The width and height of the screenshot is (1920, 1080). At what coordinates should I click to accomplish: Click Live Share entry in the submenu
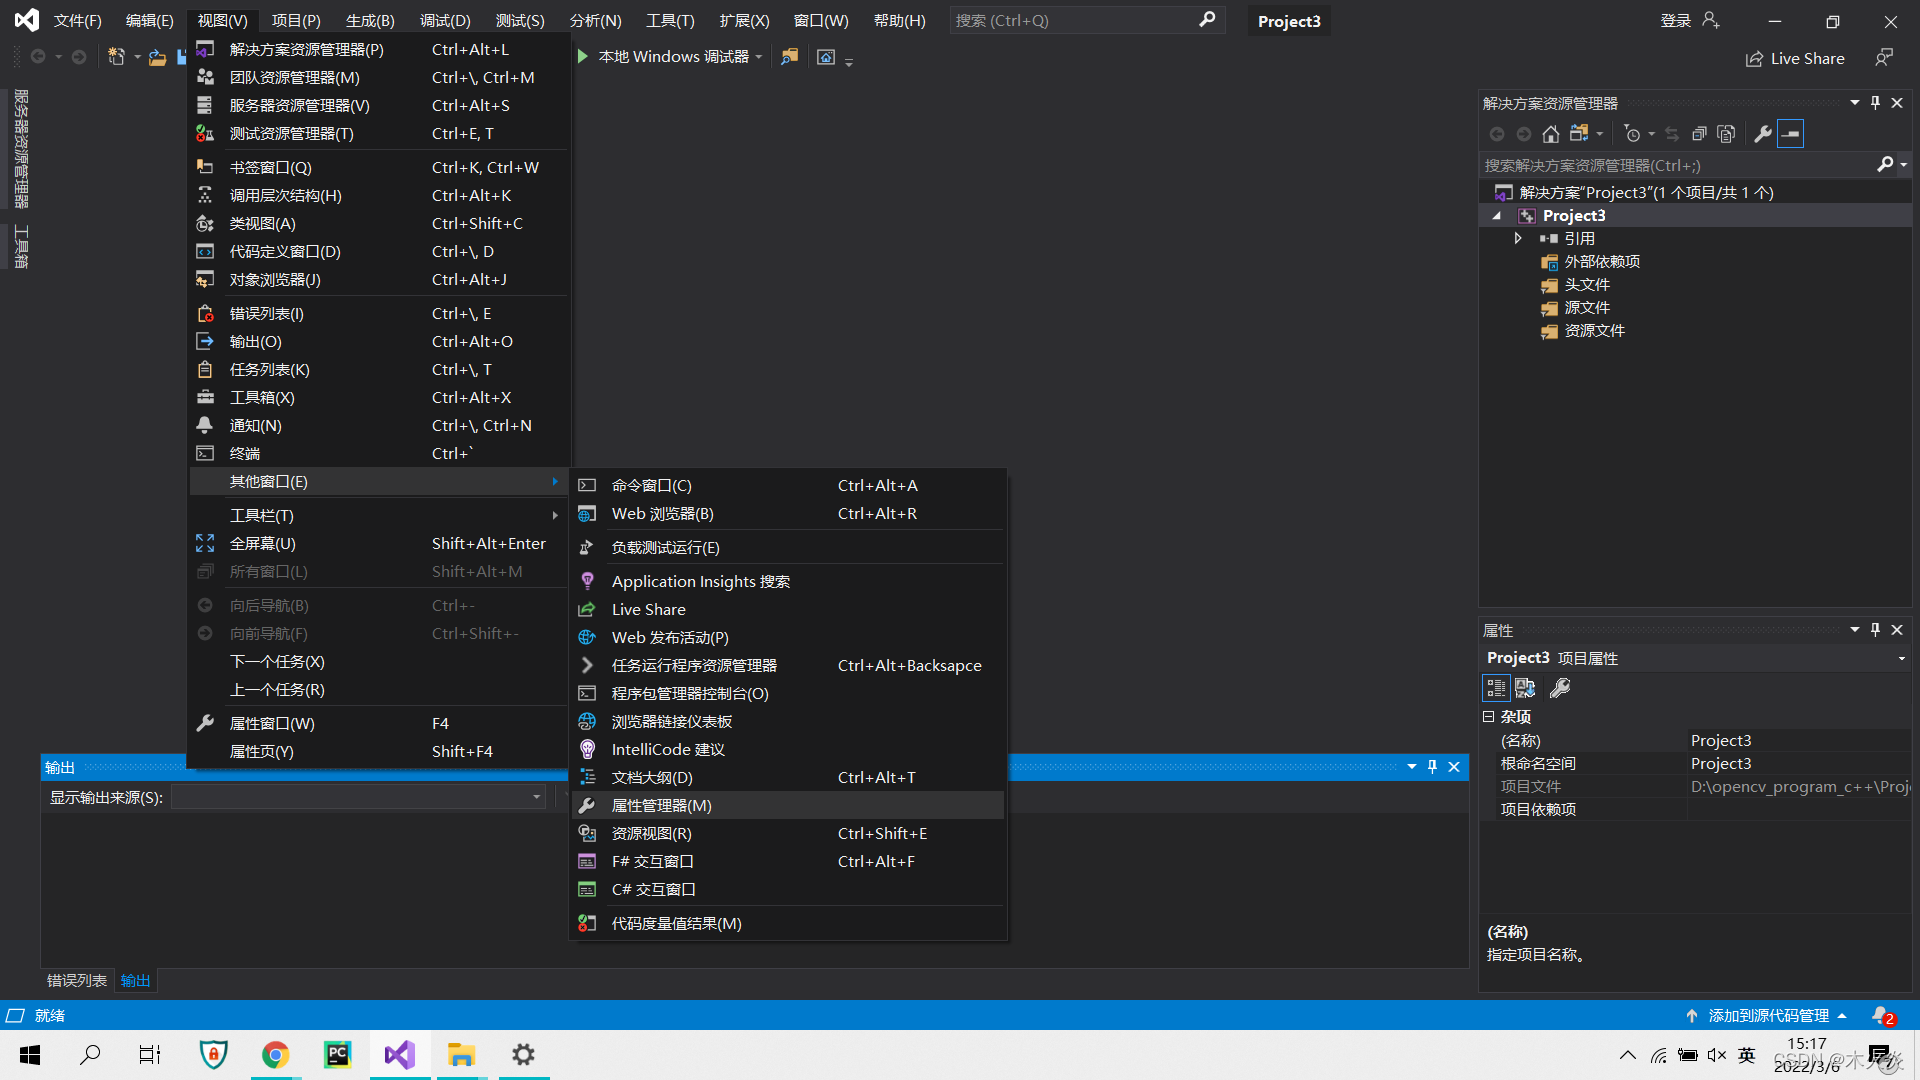(x=788, y=609)
